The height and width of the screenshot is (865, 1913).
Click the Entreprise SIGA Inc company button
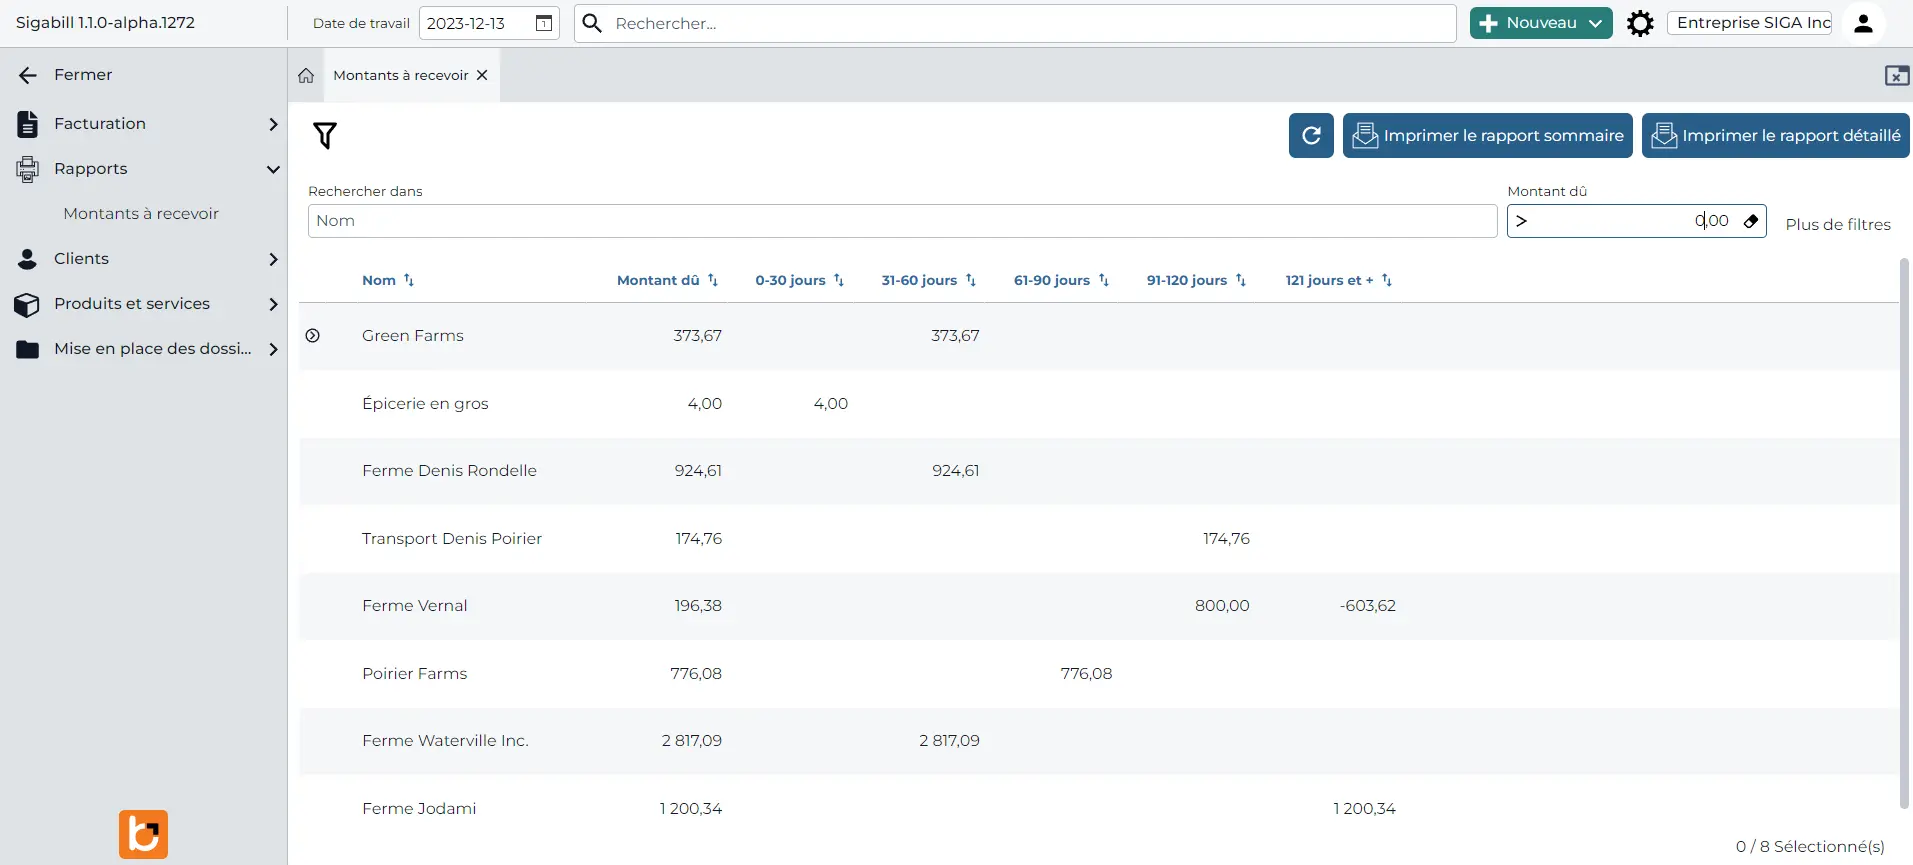click(1750, 23)
